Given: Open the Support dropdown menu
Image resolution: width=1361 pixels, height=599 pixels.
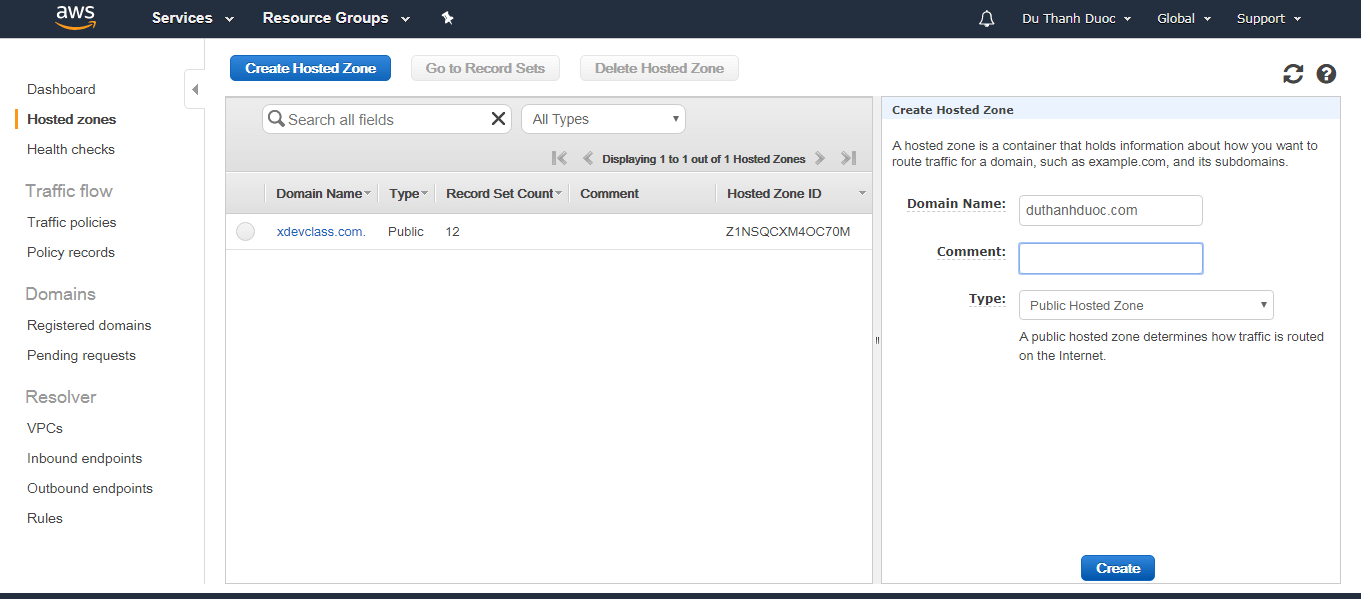Looking at the screenshot, I should [x=1269, y=19].
